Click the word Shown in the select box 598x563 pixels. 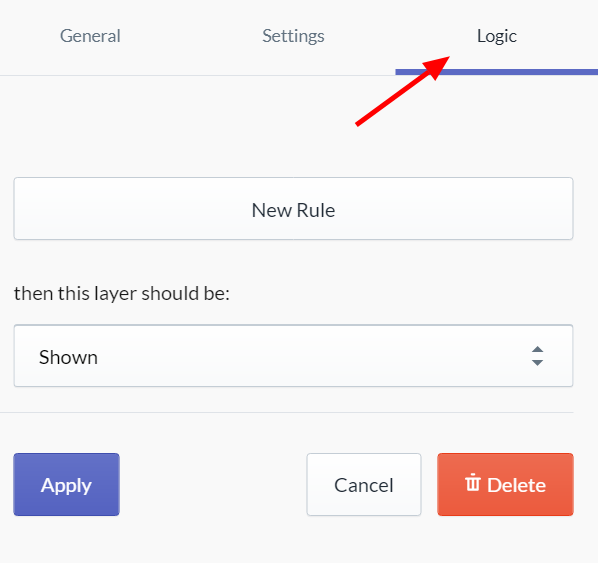click(x=68, y=357)
